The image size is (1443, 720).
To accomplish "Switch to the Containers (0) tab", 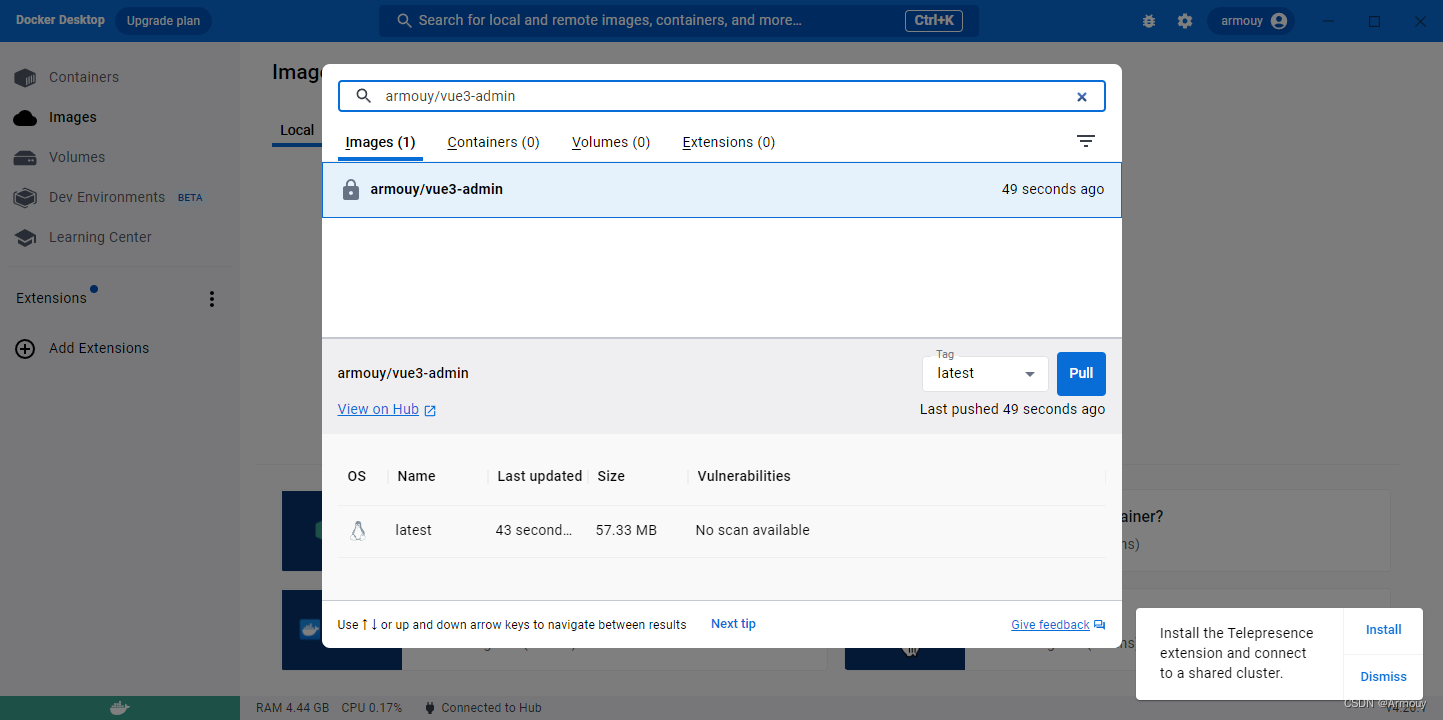I will pos(493,142).
